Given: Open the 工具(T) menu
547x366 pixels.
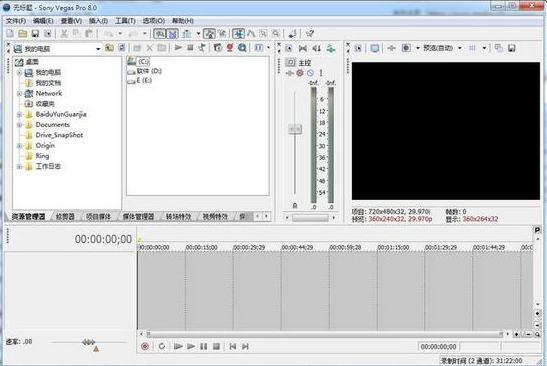Looking at the screenshot, I should click(125, 21).
